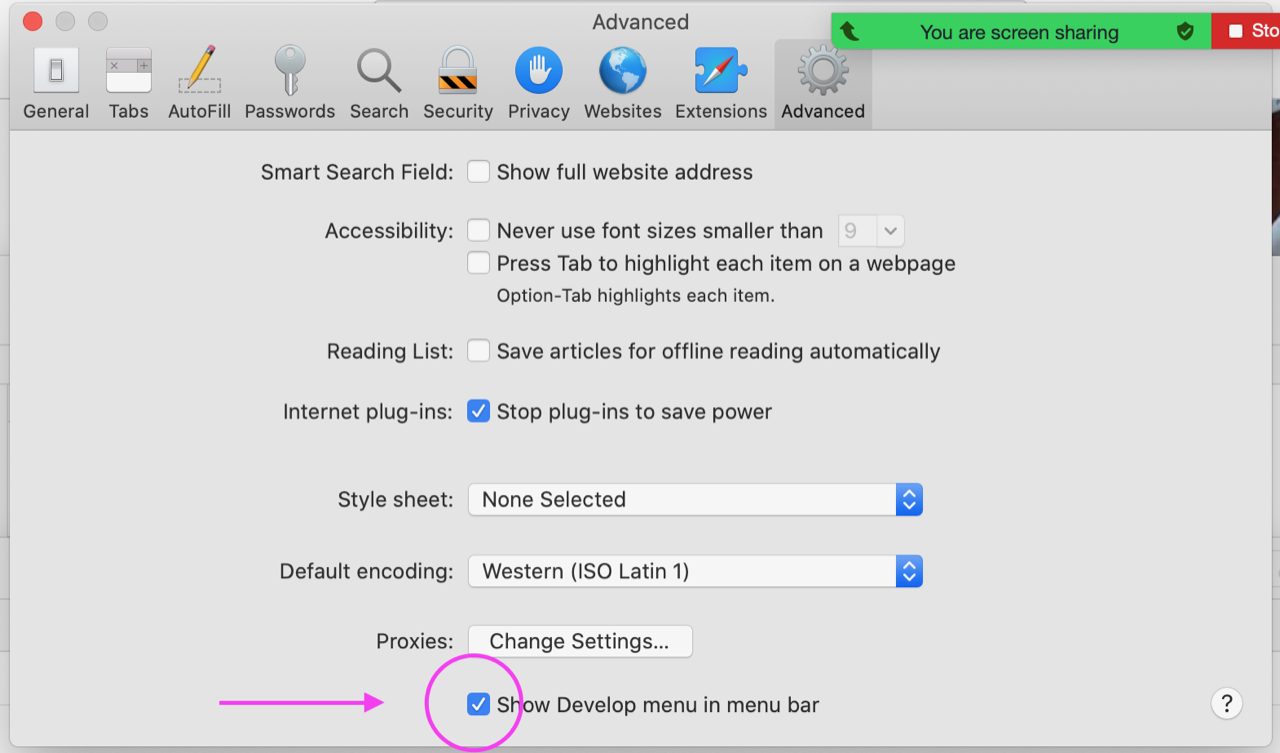Enable Show full website address

[479, 172]
